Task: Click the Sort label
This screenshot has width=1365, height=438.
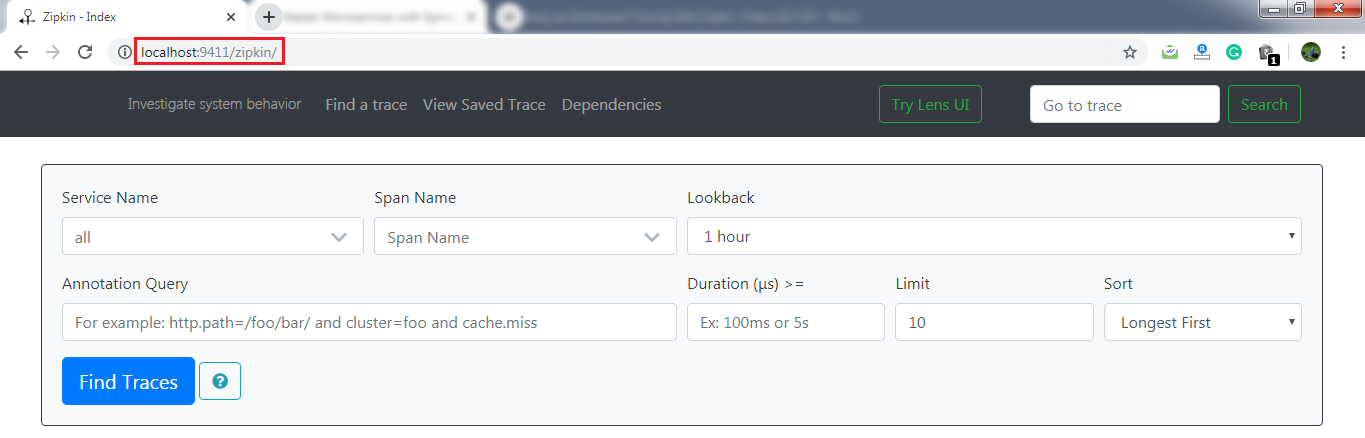Action: 1118,284
